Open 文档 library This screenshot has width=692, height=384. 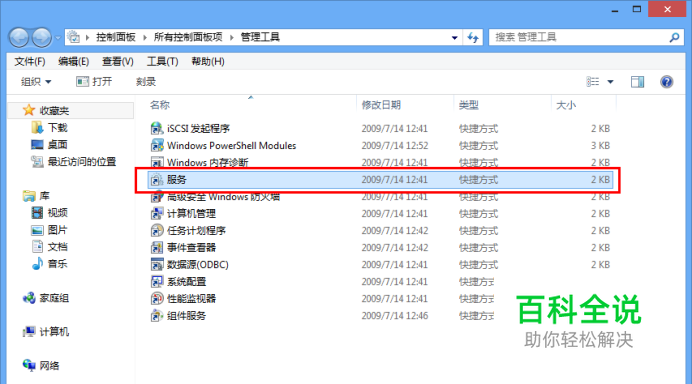pos(57,247)
